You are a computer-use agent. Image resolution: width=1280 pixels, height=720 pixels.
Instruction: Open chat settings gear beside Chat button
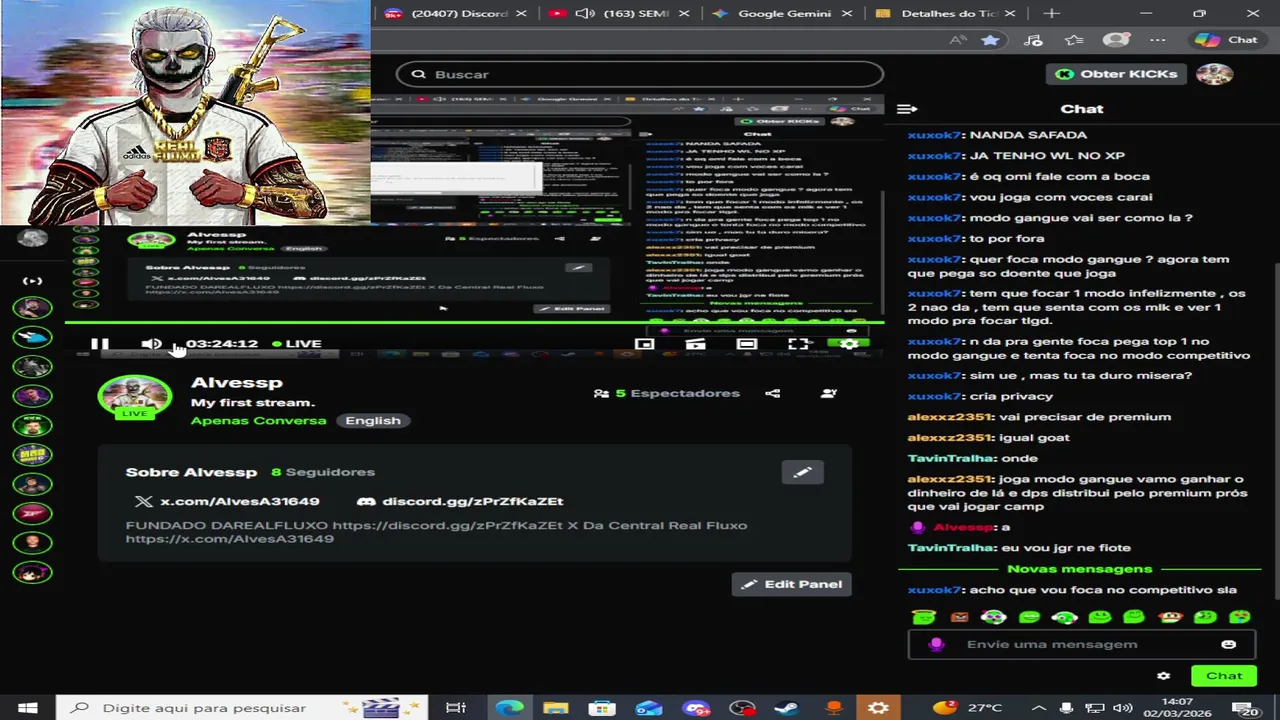pos(1163,676)
